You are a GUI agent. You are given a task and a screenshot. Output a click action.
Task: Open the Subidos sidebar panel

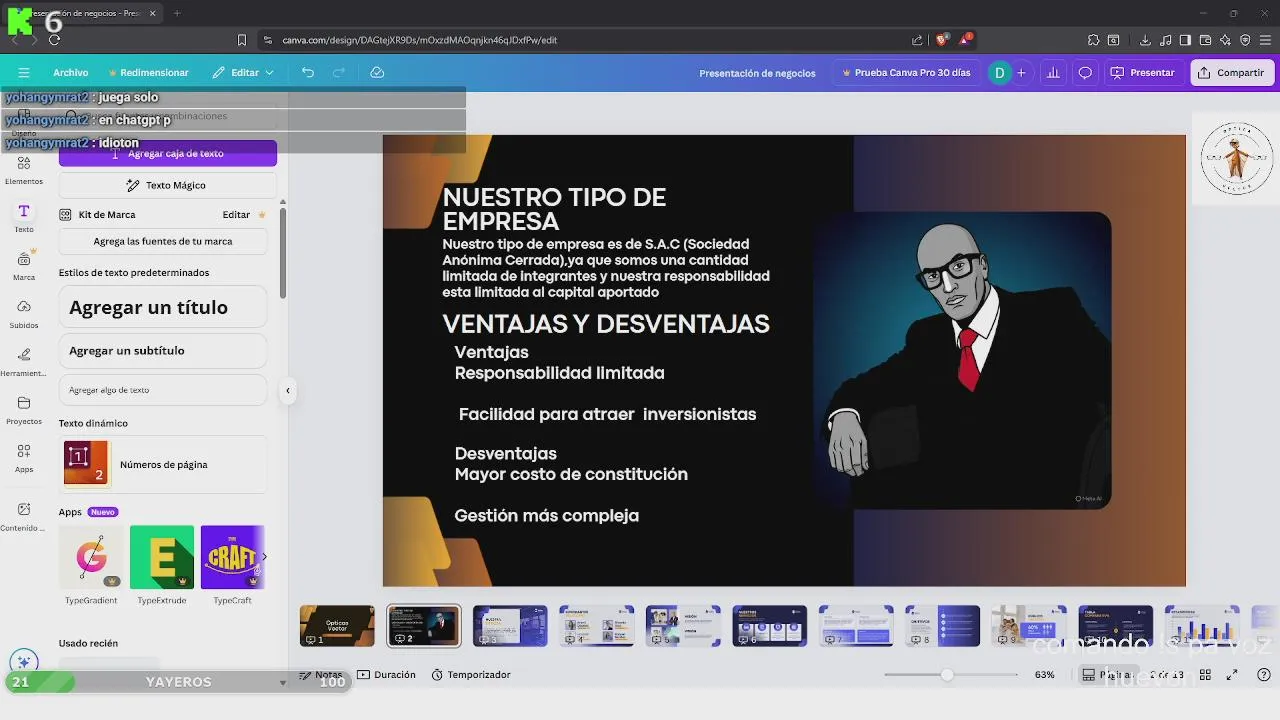(x=24, y=314)
